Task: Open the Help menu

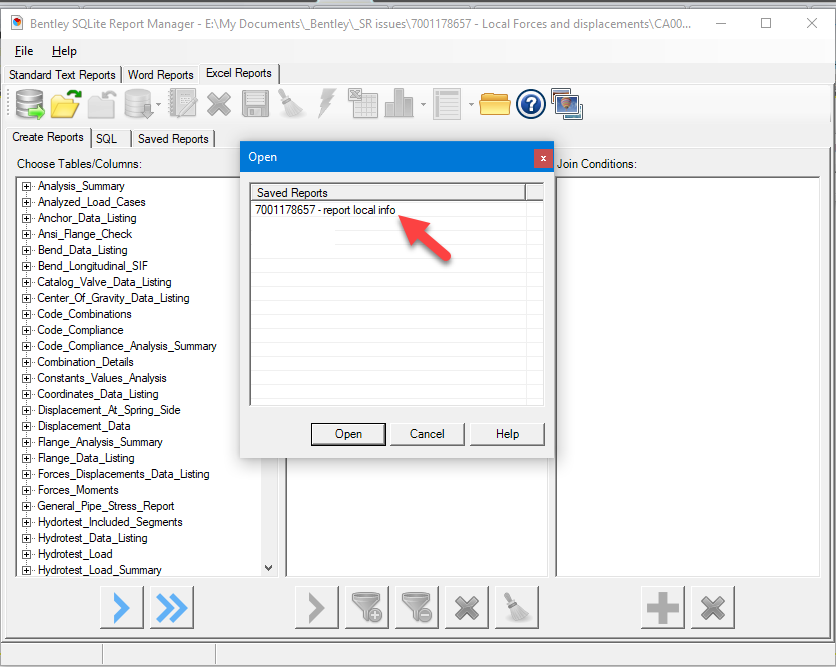Action: 64,51
